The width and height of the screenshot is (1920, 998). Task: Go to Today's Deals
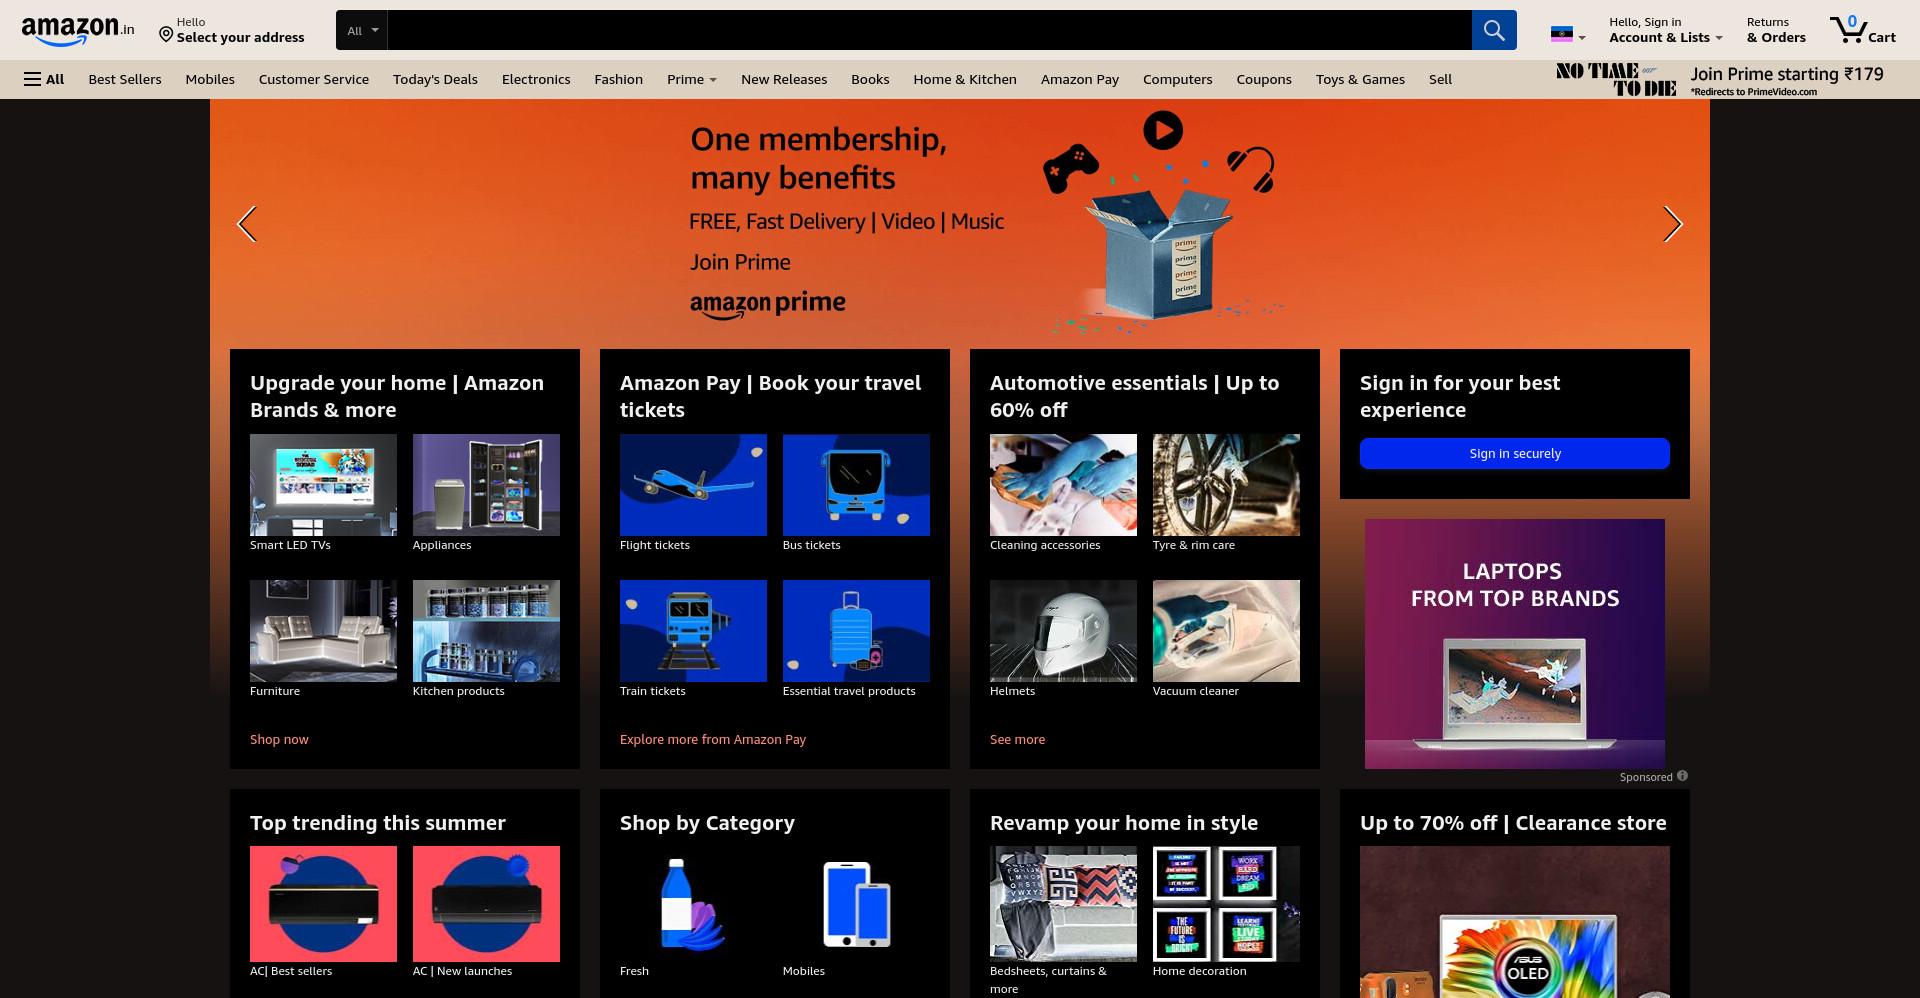click(435, 79)
